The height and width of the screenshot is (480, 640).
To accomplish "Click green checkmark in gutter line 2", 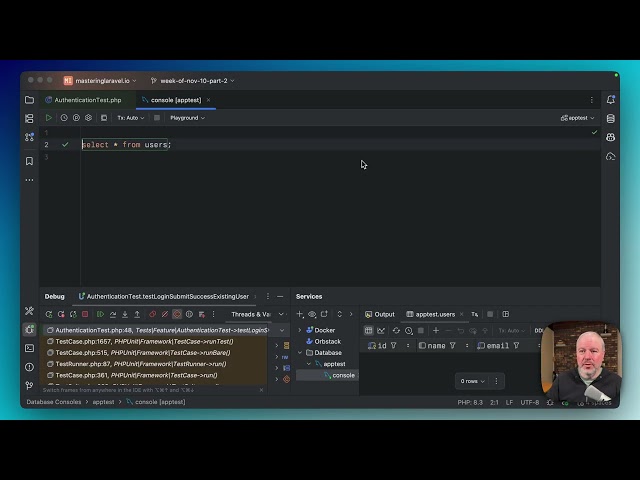I will 65,144.
